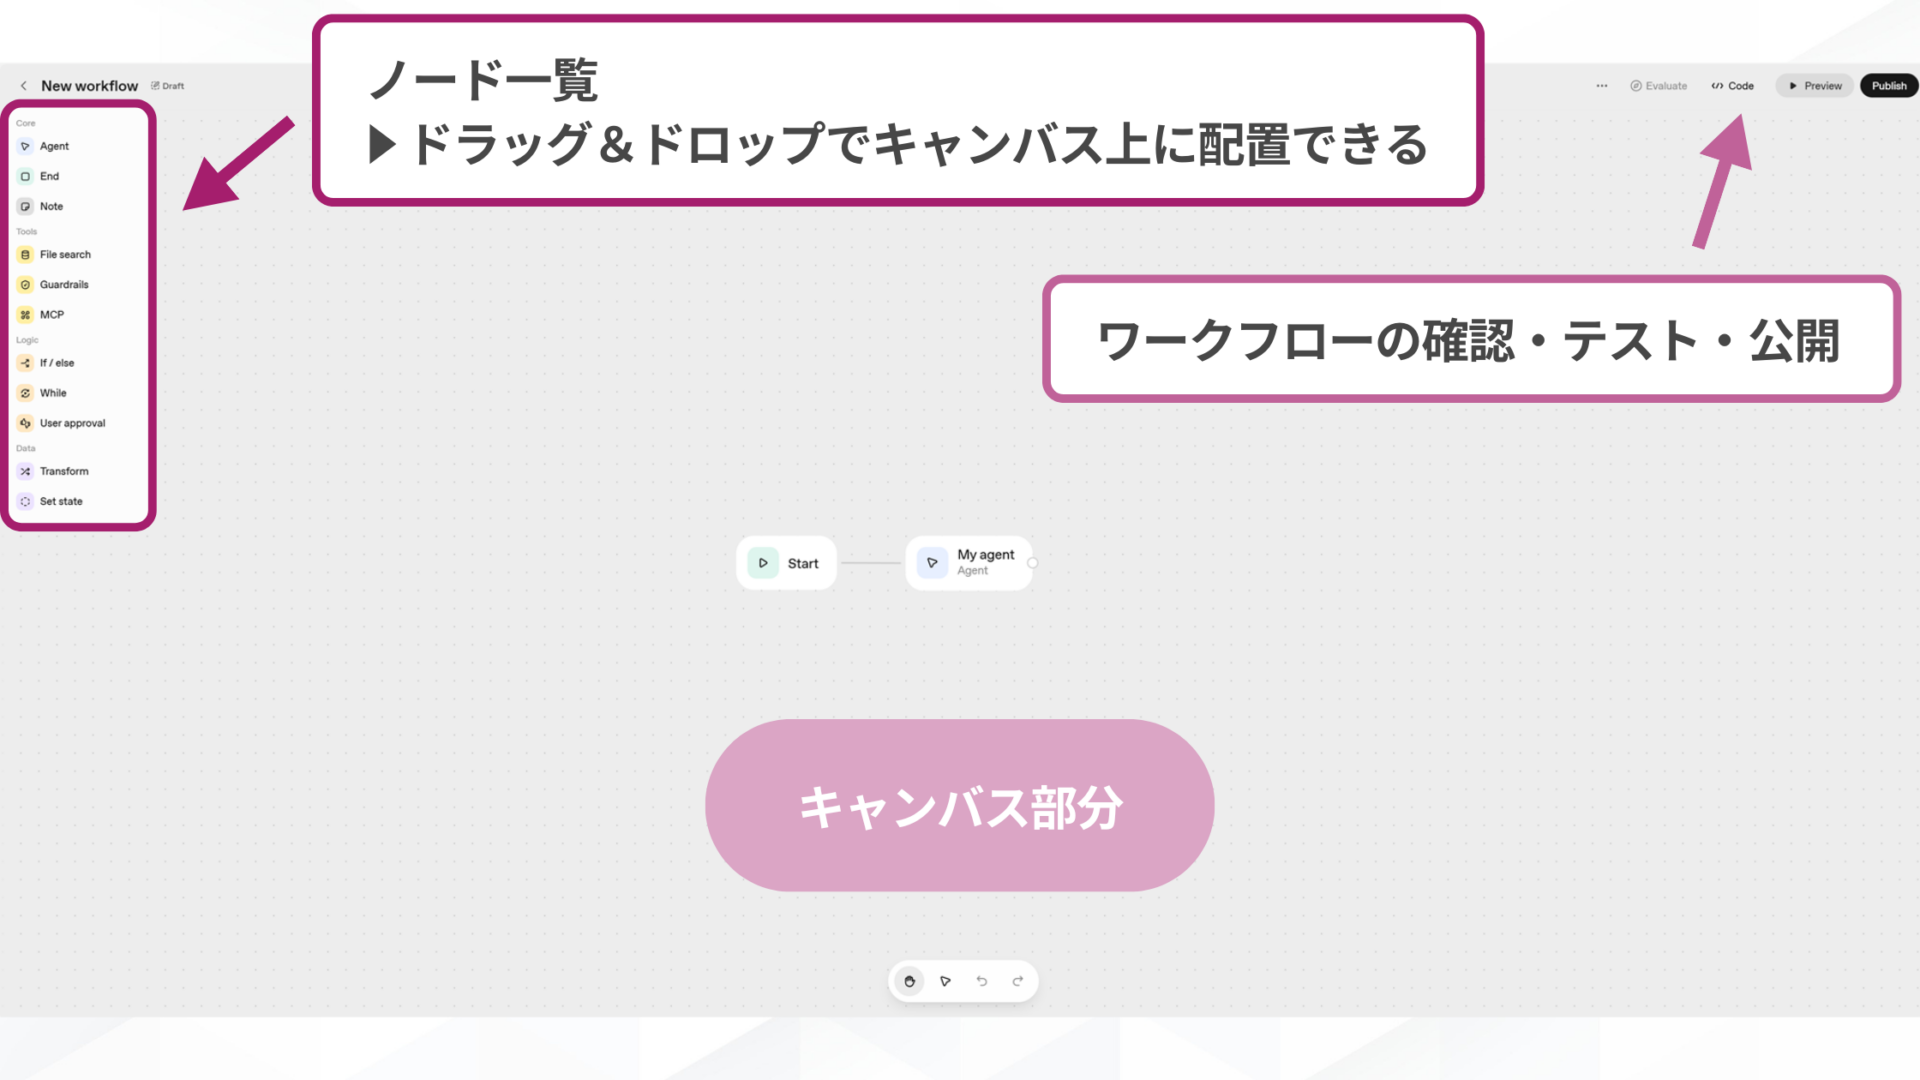Expand the My agent node connector

tap(1033, 562)
